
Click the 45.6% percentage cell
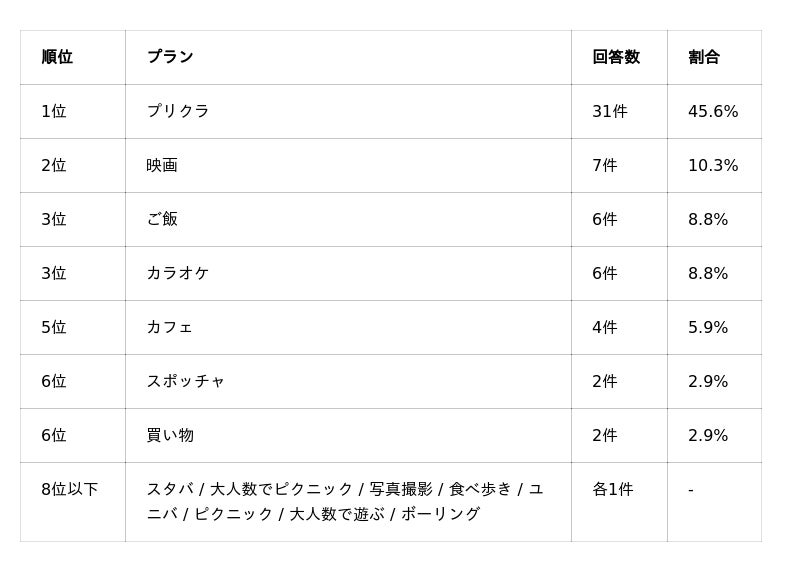point(713,111)
